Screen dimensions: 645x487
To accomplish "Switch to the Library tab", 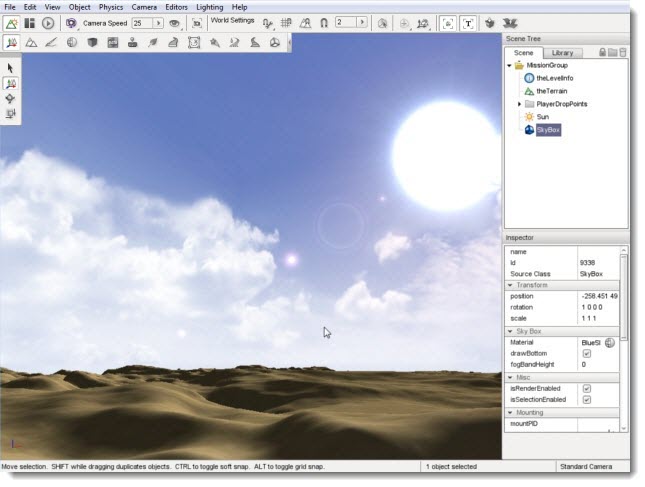I will [562, 53].
